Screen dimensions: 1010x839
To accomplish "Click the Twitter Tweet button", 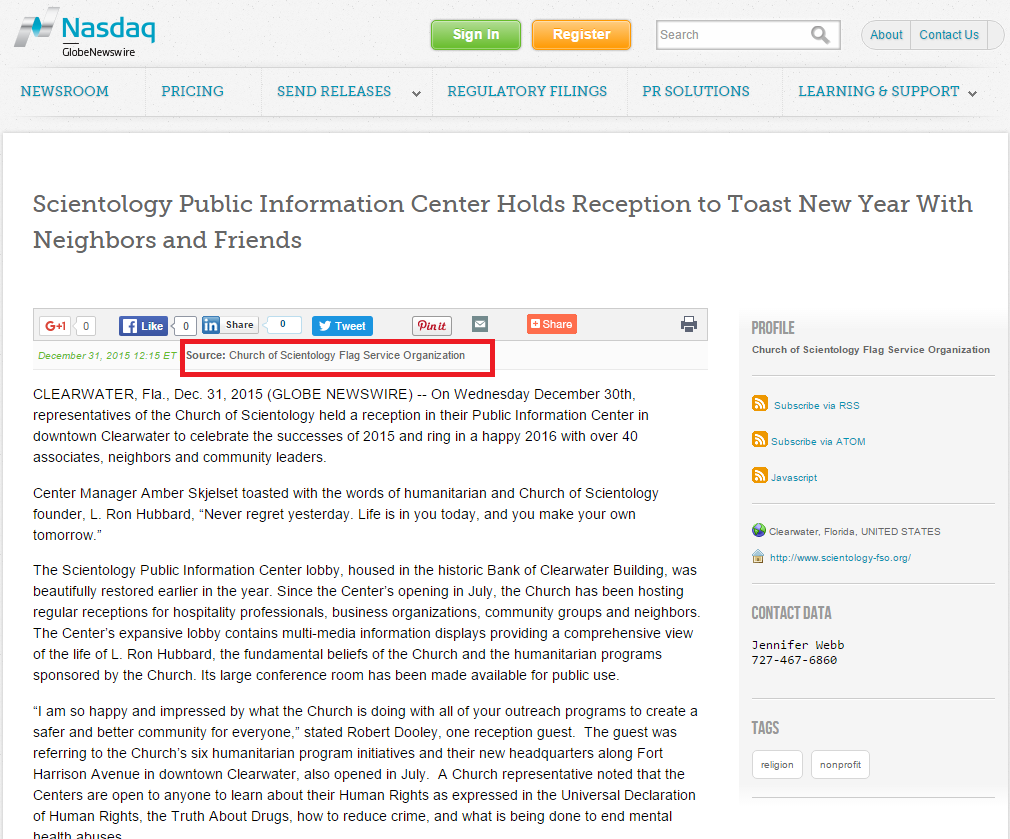I will pos(342,326).
